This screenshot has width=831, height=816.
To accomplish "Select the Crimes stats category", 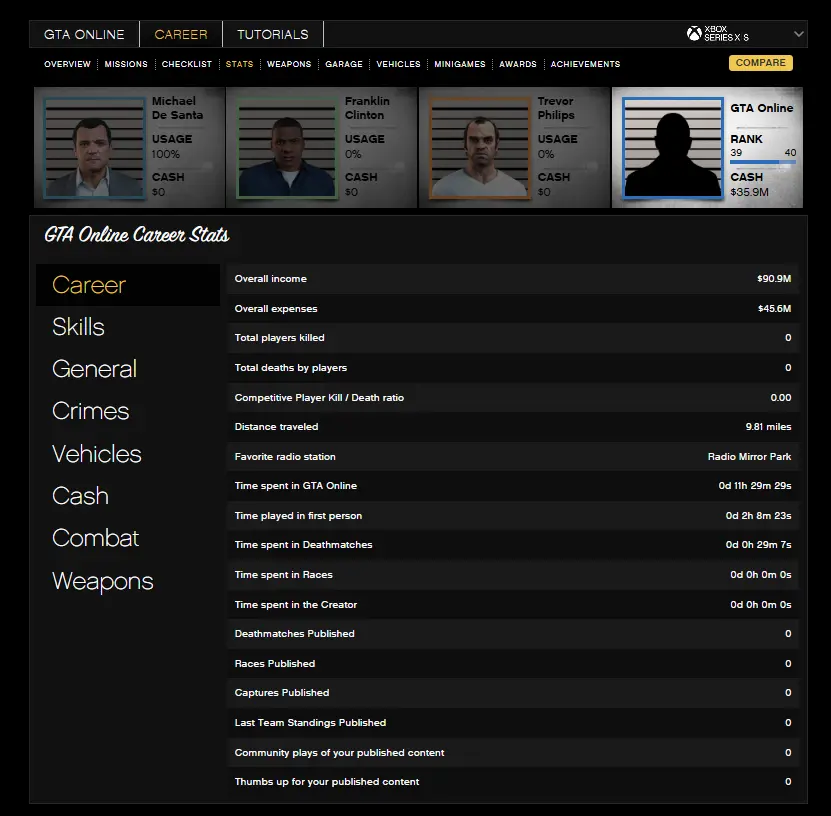I will (90, 411).
